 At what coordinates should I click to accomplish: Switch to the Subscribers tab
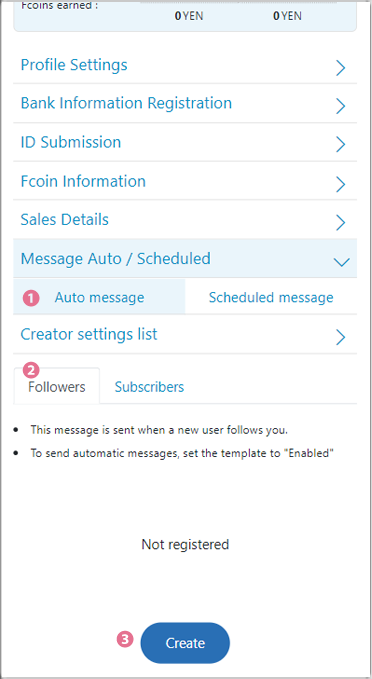click(x=149, y=387)
